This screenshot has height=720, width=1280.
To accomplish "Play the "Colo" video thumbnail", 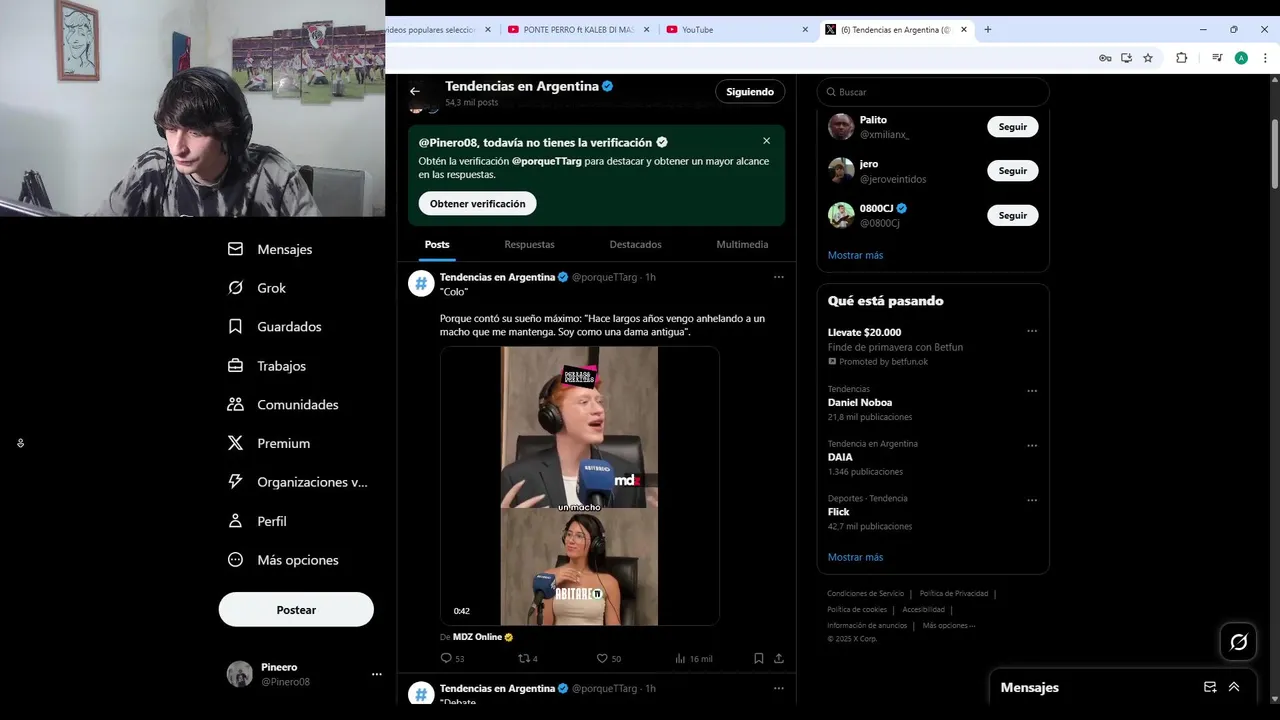I will point(579,486).
